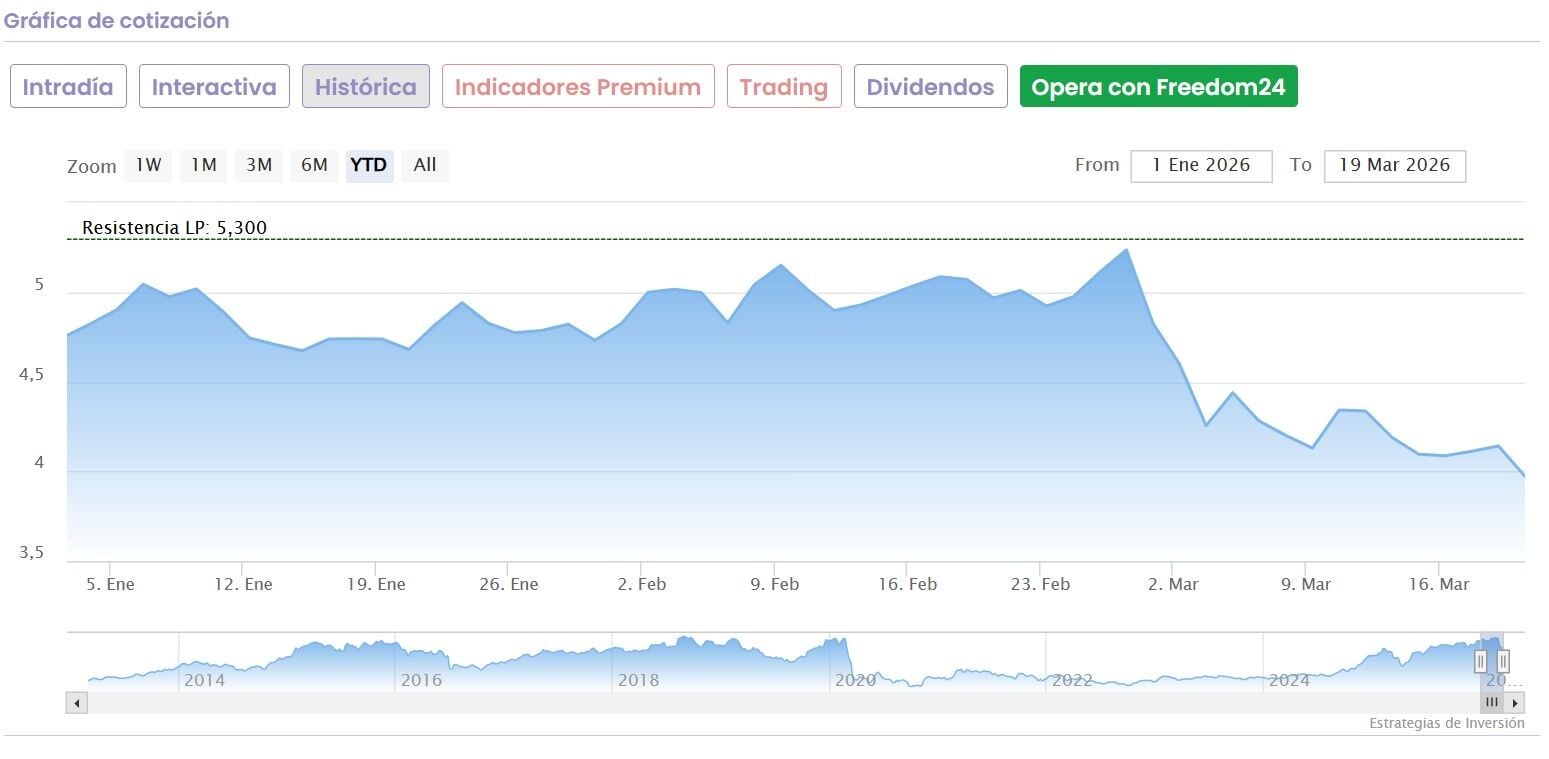This screenshot has height=759, width=1549.
Task: Click Opera con Freedom24 button
Action: coord(1158,87)
